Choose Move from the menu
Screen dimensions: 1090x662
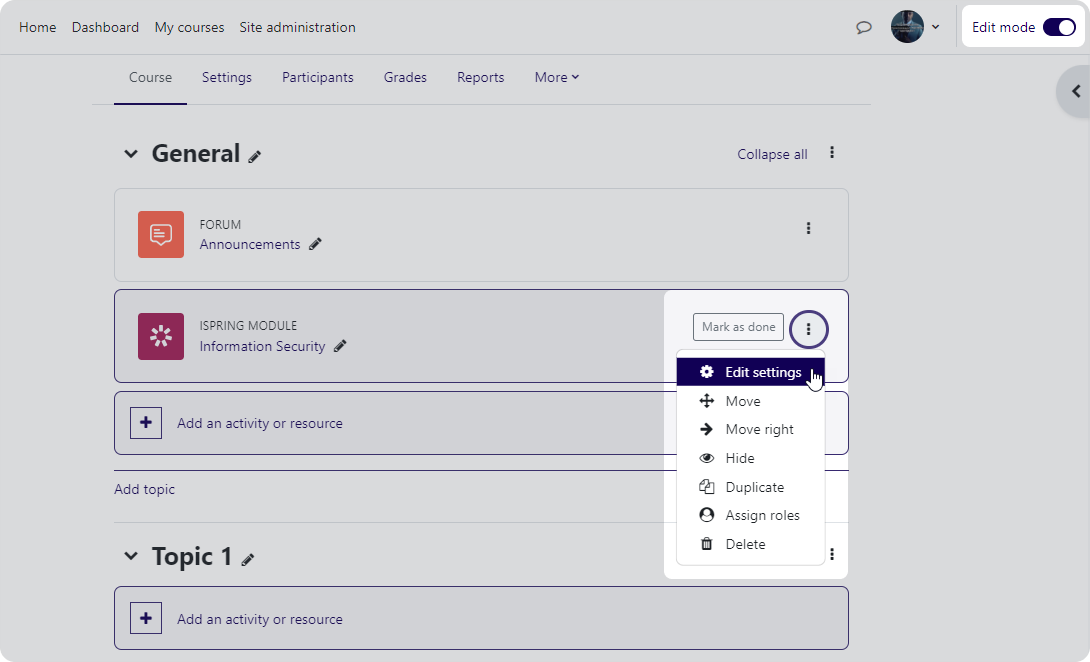(x=751, y=401)
